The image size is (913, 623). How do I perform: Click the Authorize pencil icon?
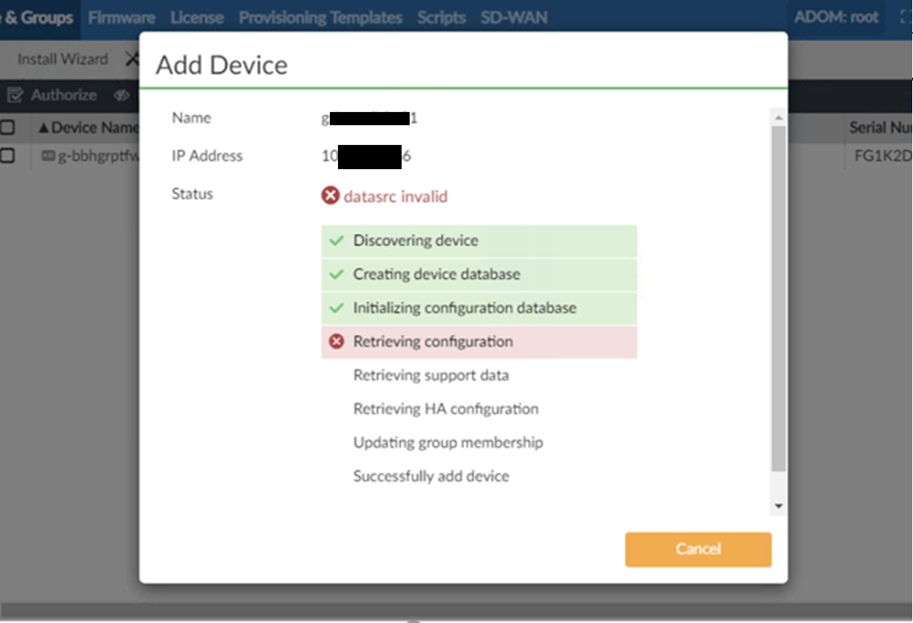click(x=15, y=95)
